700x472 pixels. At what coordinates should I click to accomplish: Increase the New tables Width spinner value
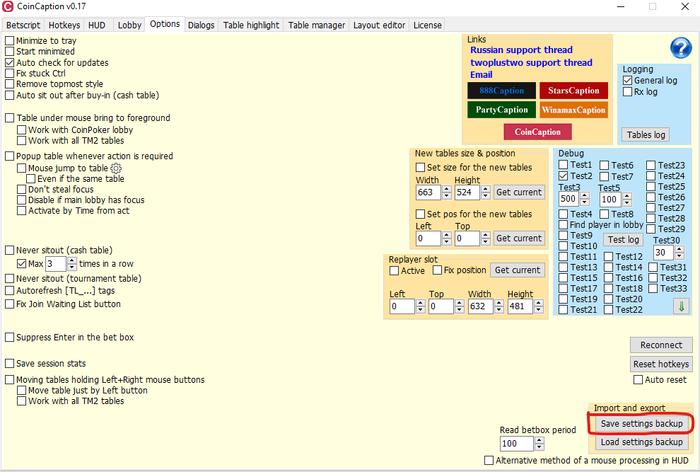pos(446,188)
